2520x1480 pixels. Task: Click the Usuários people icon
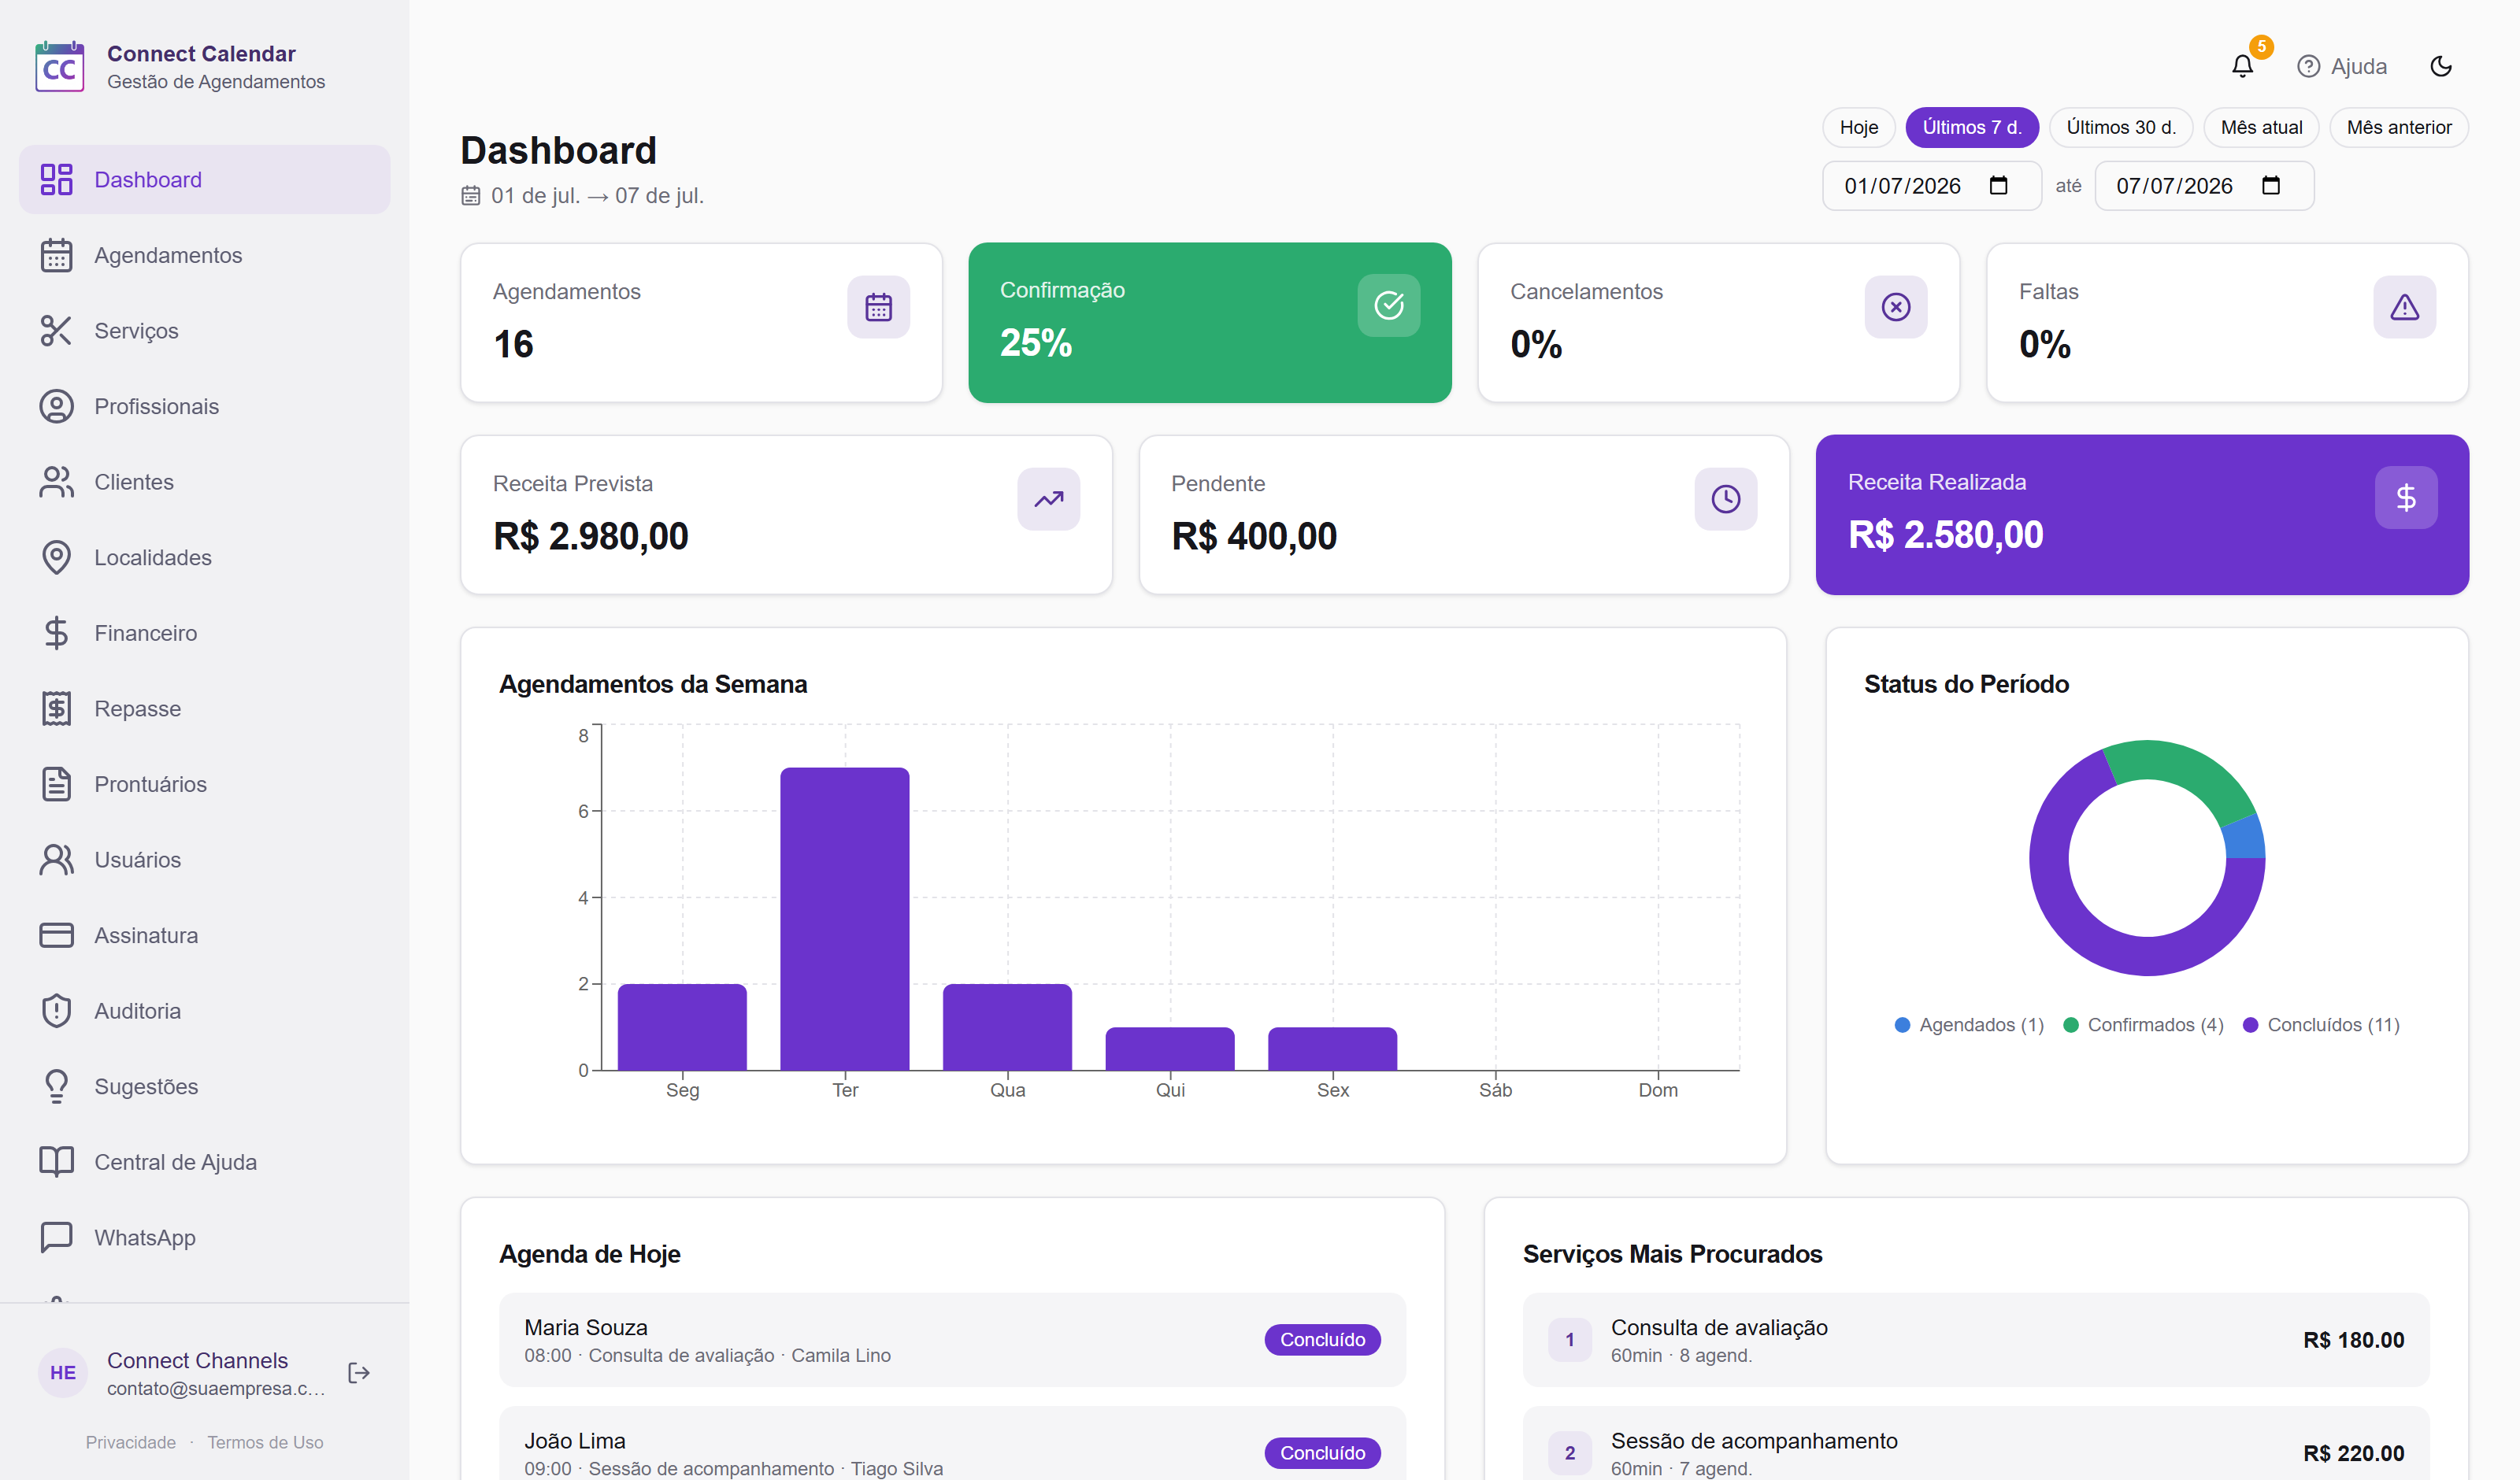(x=56, y=860)
